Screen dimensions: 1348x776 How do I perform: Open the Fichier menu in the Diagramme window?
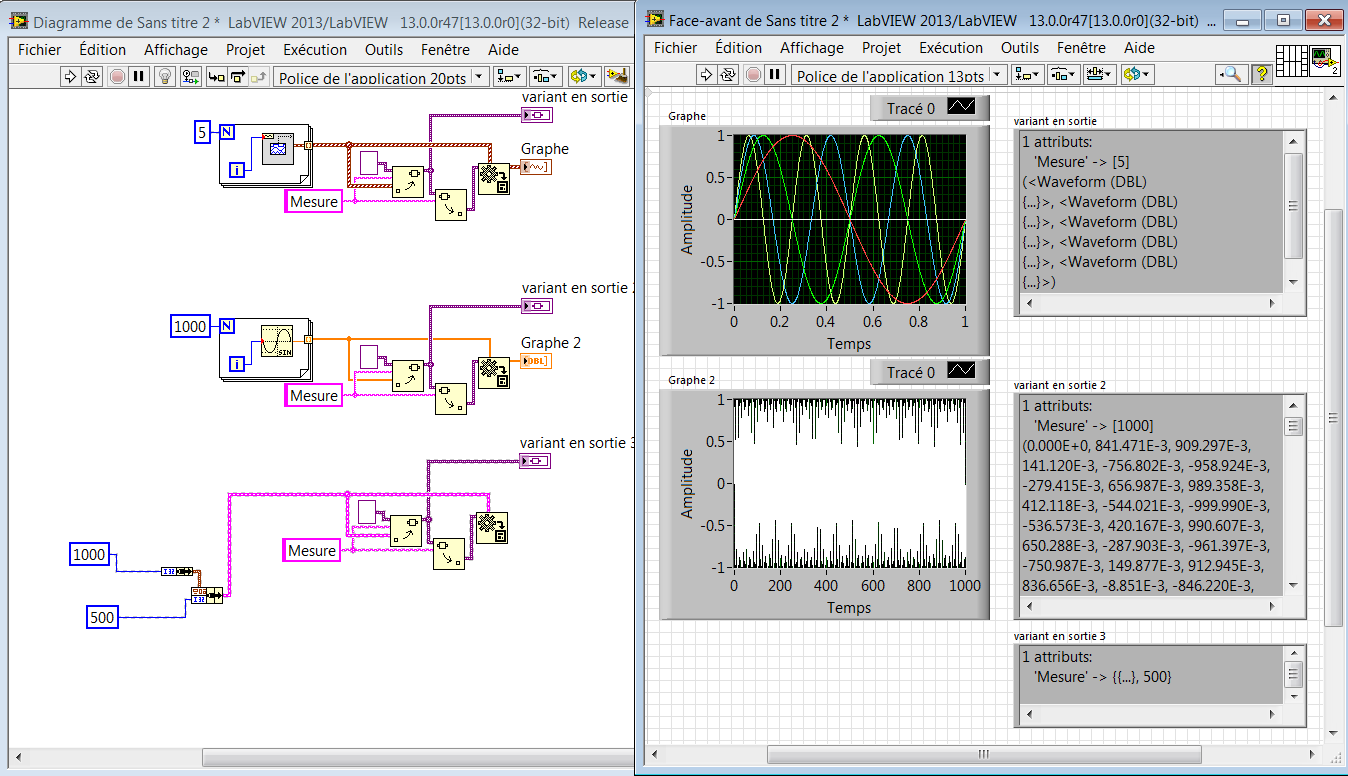pos(40,49)
